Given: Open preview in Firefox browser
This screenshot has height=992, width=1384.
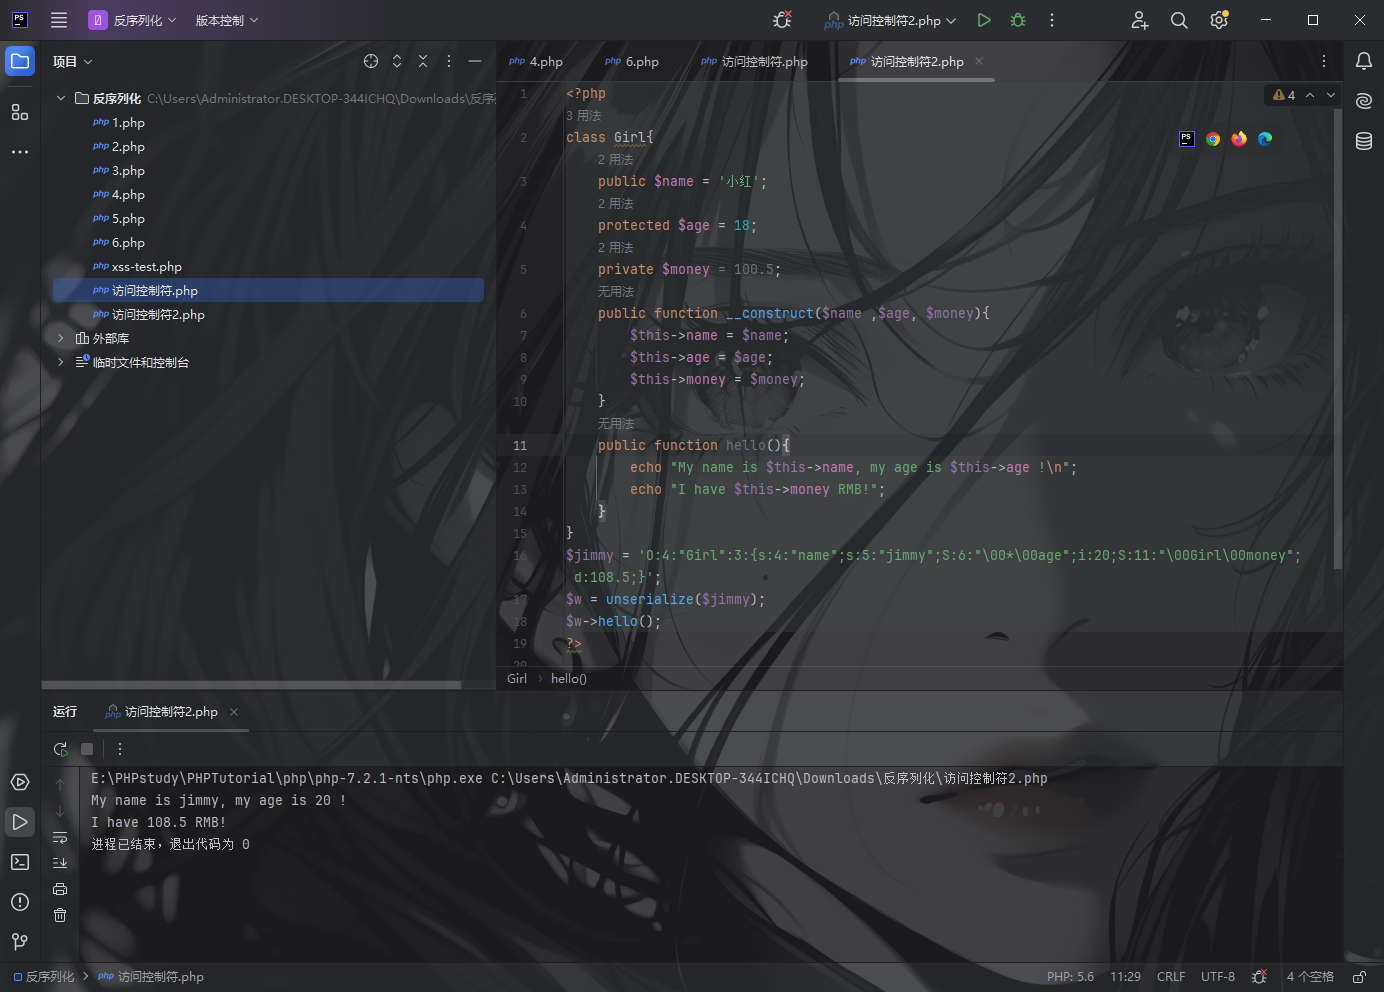Looking at the screenshot, I should pos(1239,139).
